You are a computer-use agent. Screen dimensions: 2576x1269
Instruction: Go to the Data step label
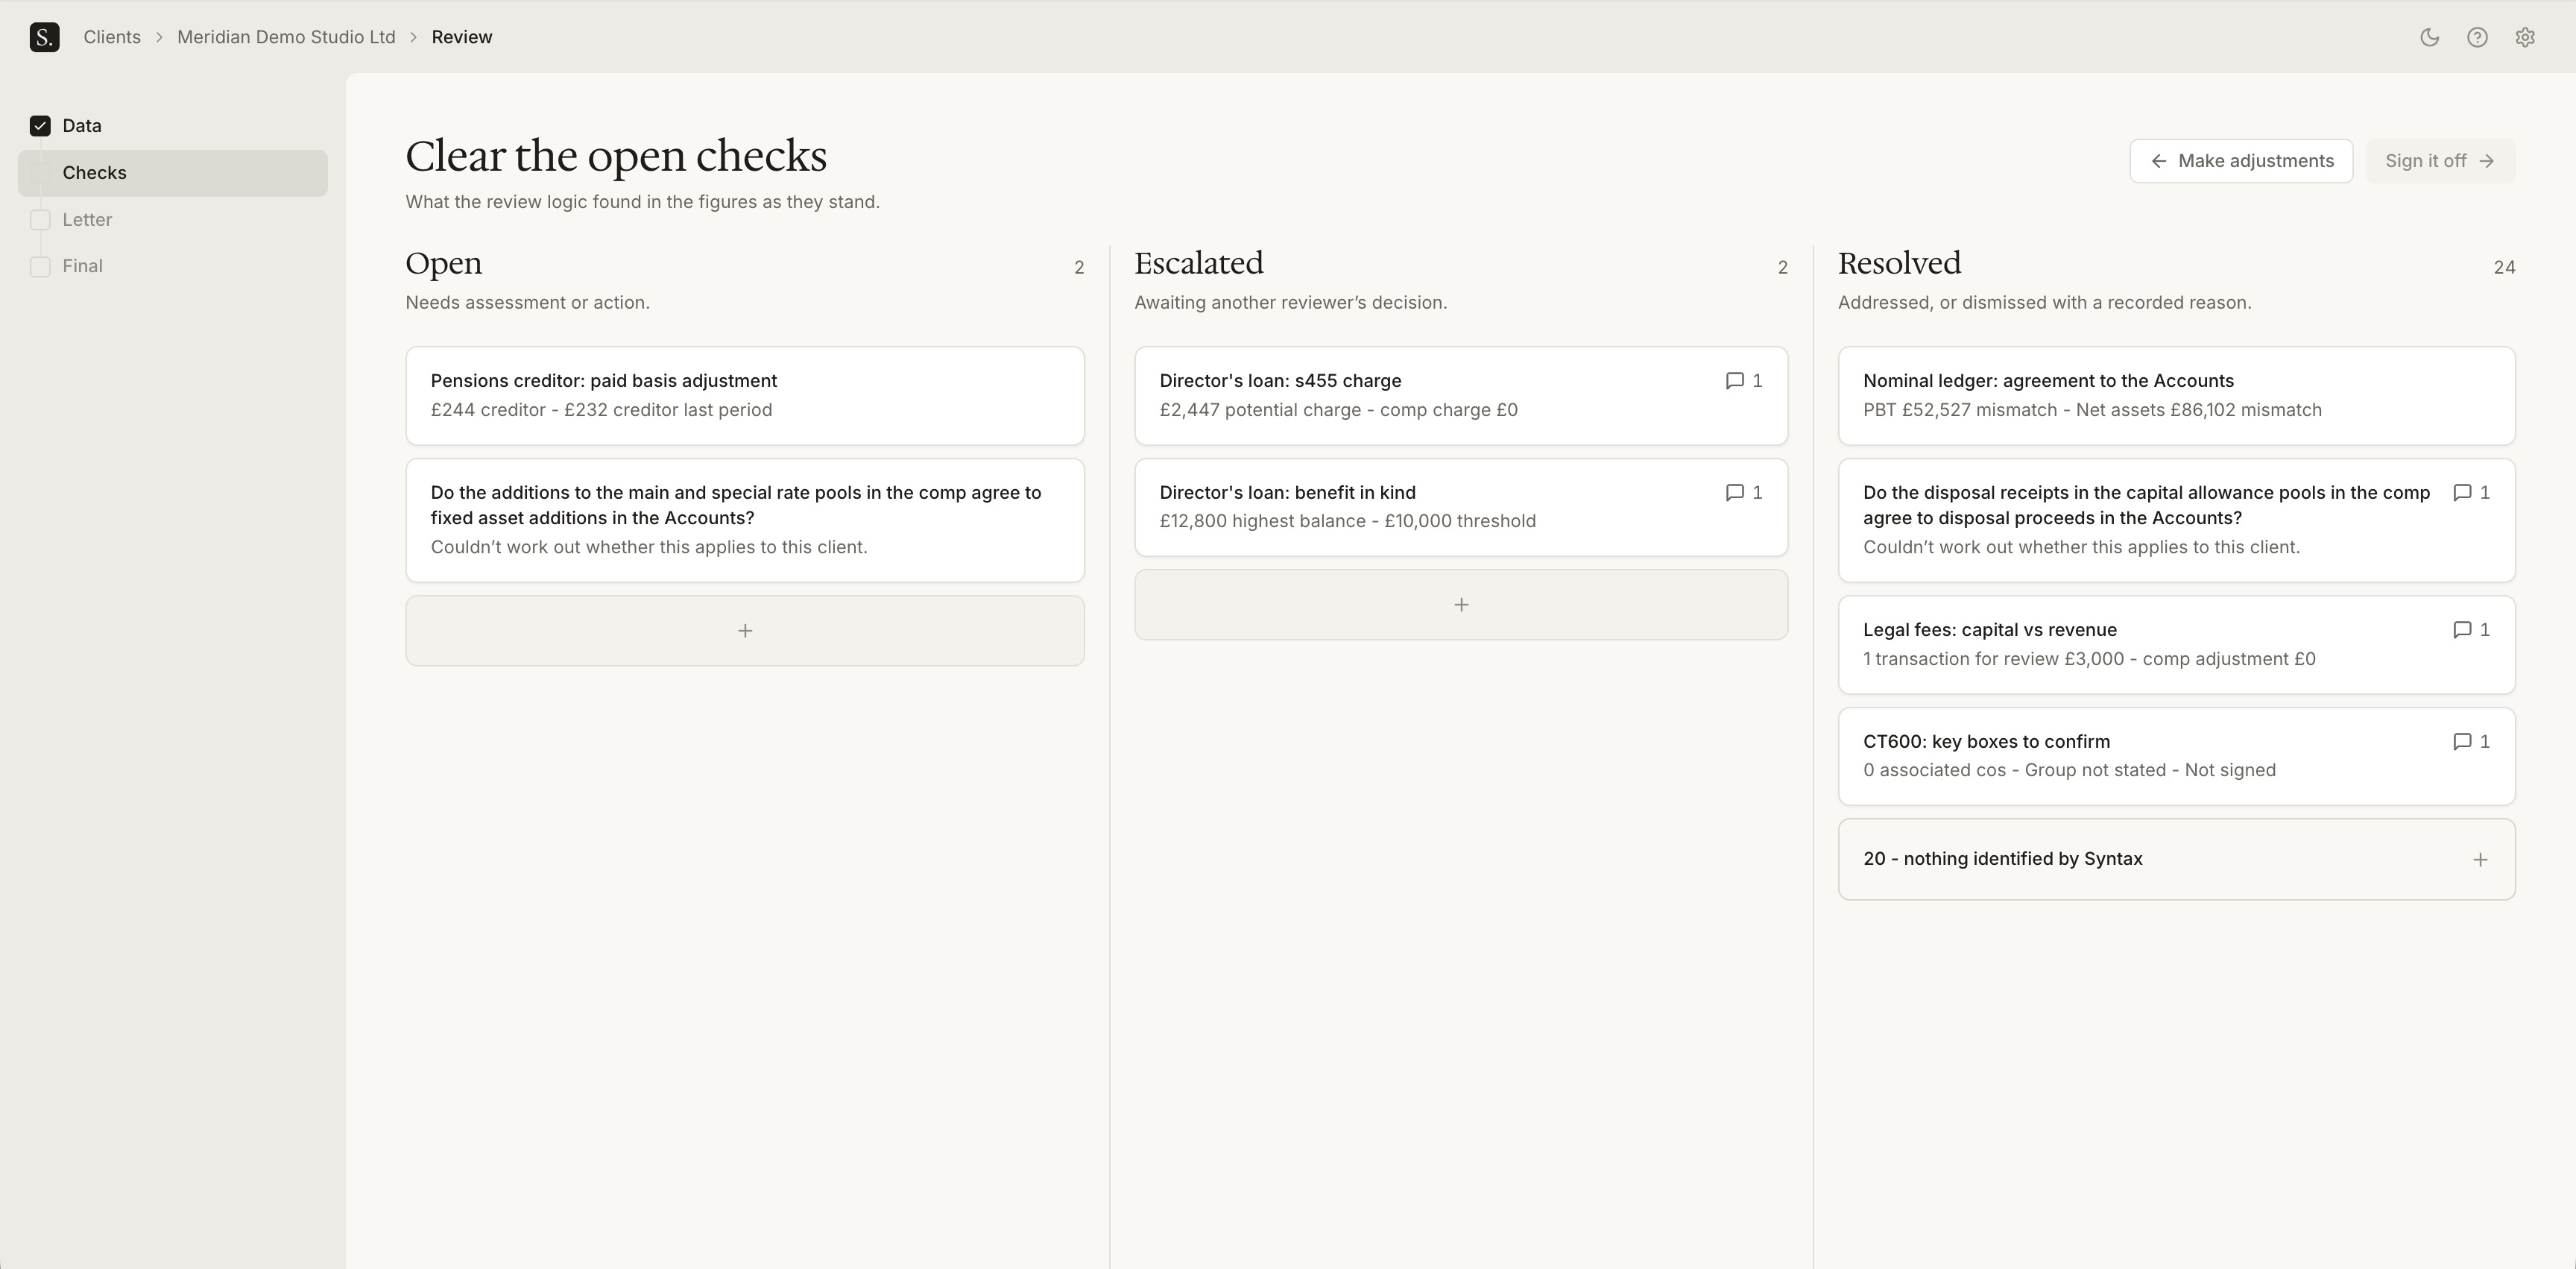point(82,126)
